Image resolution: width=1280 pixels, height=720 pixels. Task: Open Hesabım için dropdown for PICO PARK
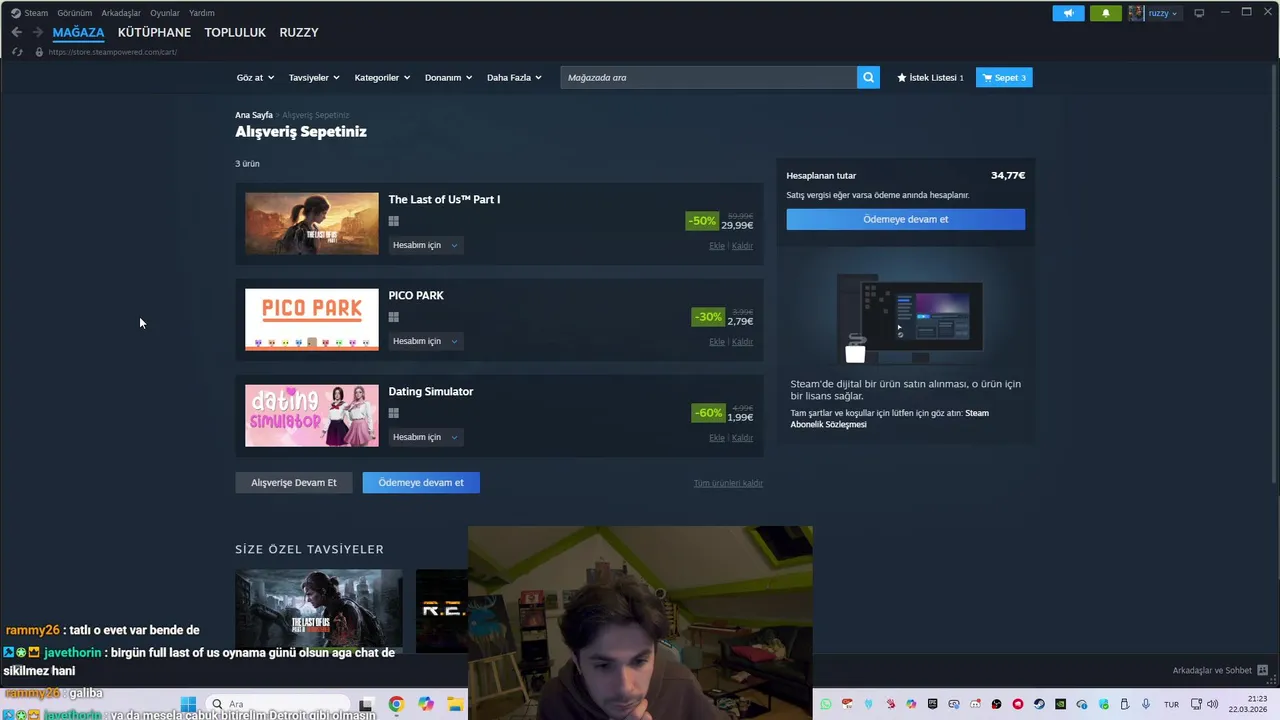[x=425, y=341]
